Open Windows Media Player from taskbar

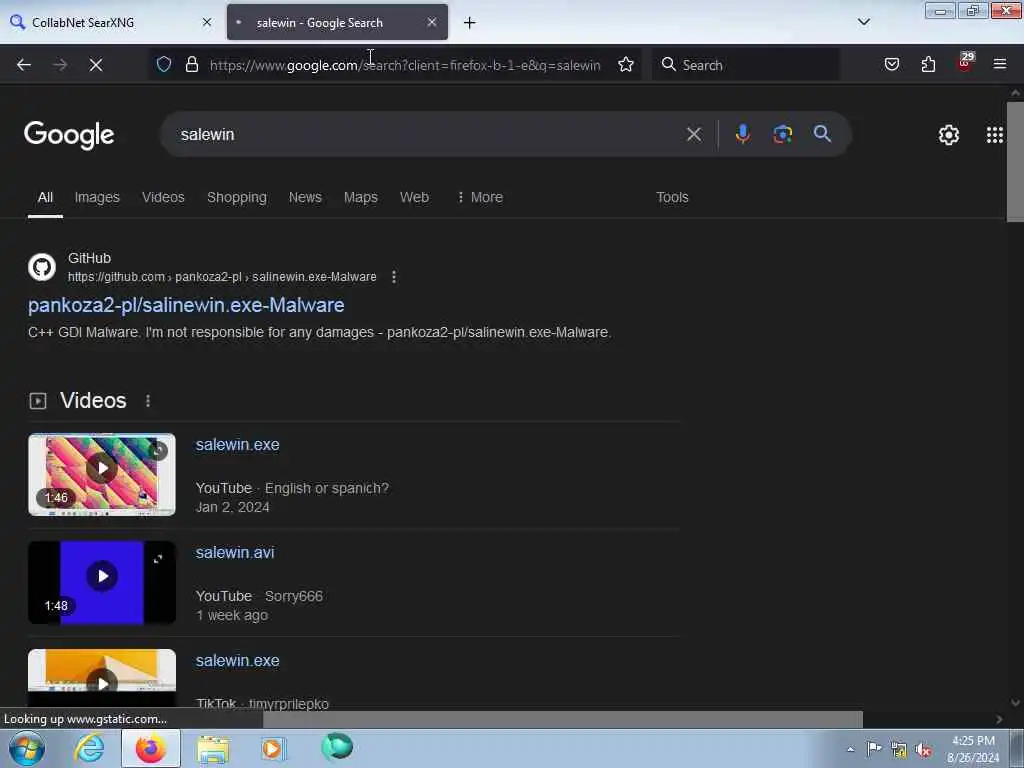click(x=274, y=748)
